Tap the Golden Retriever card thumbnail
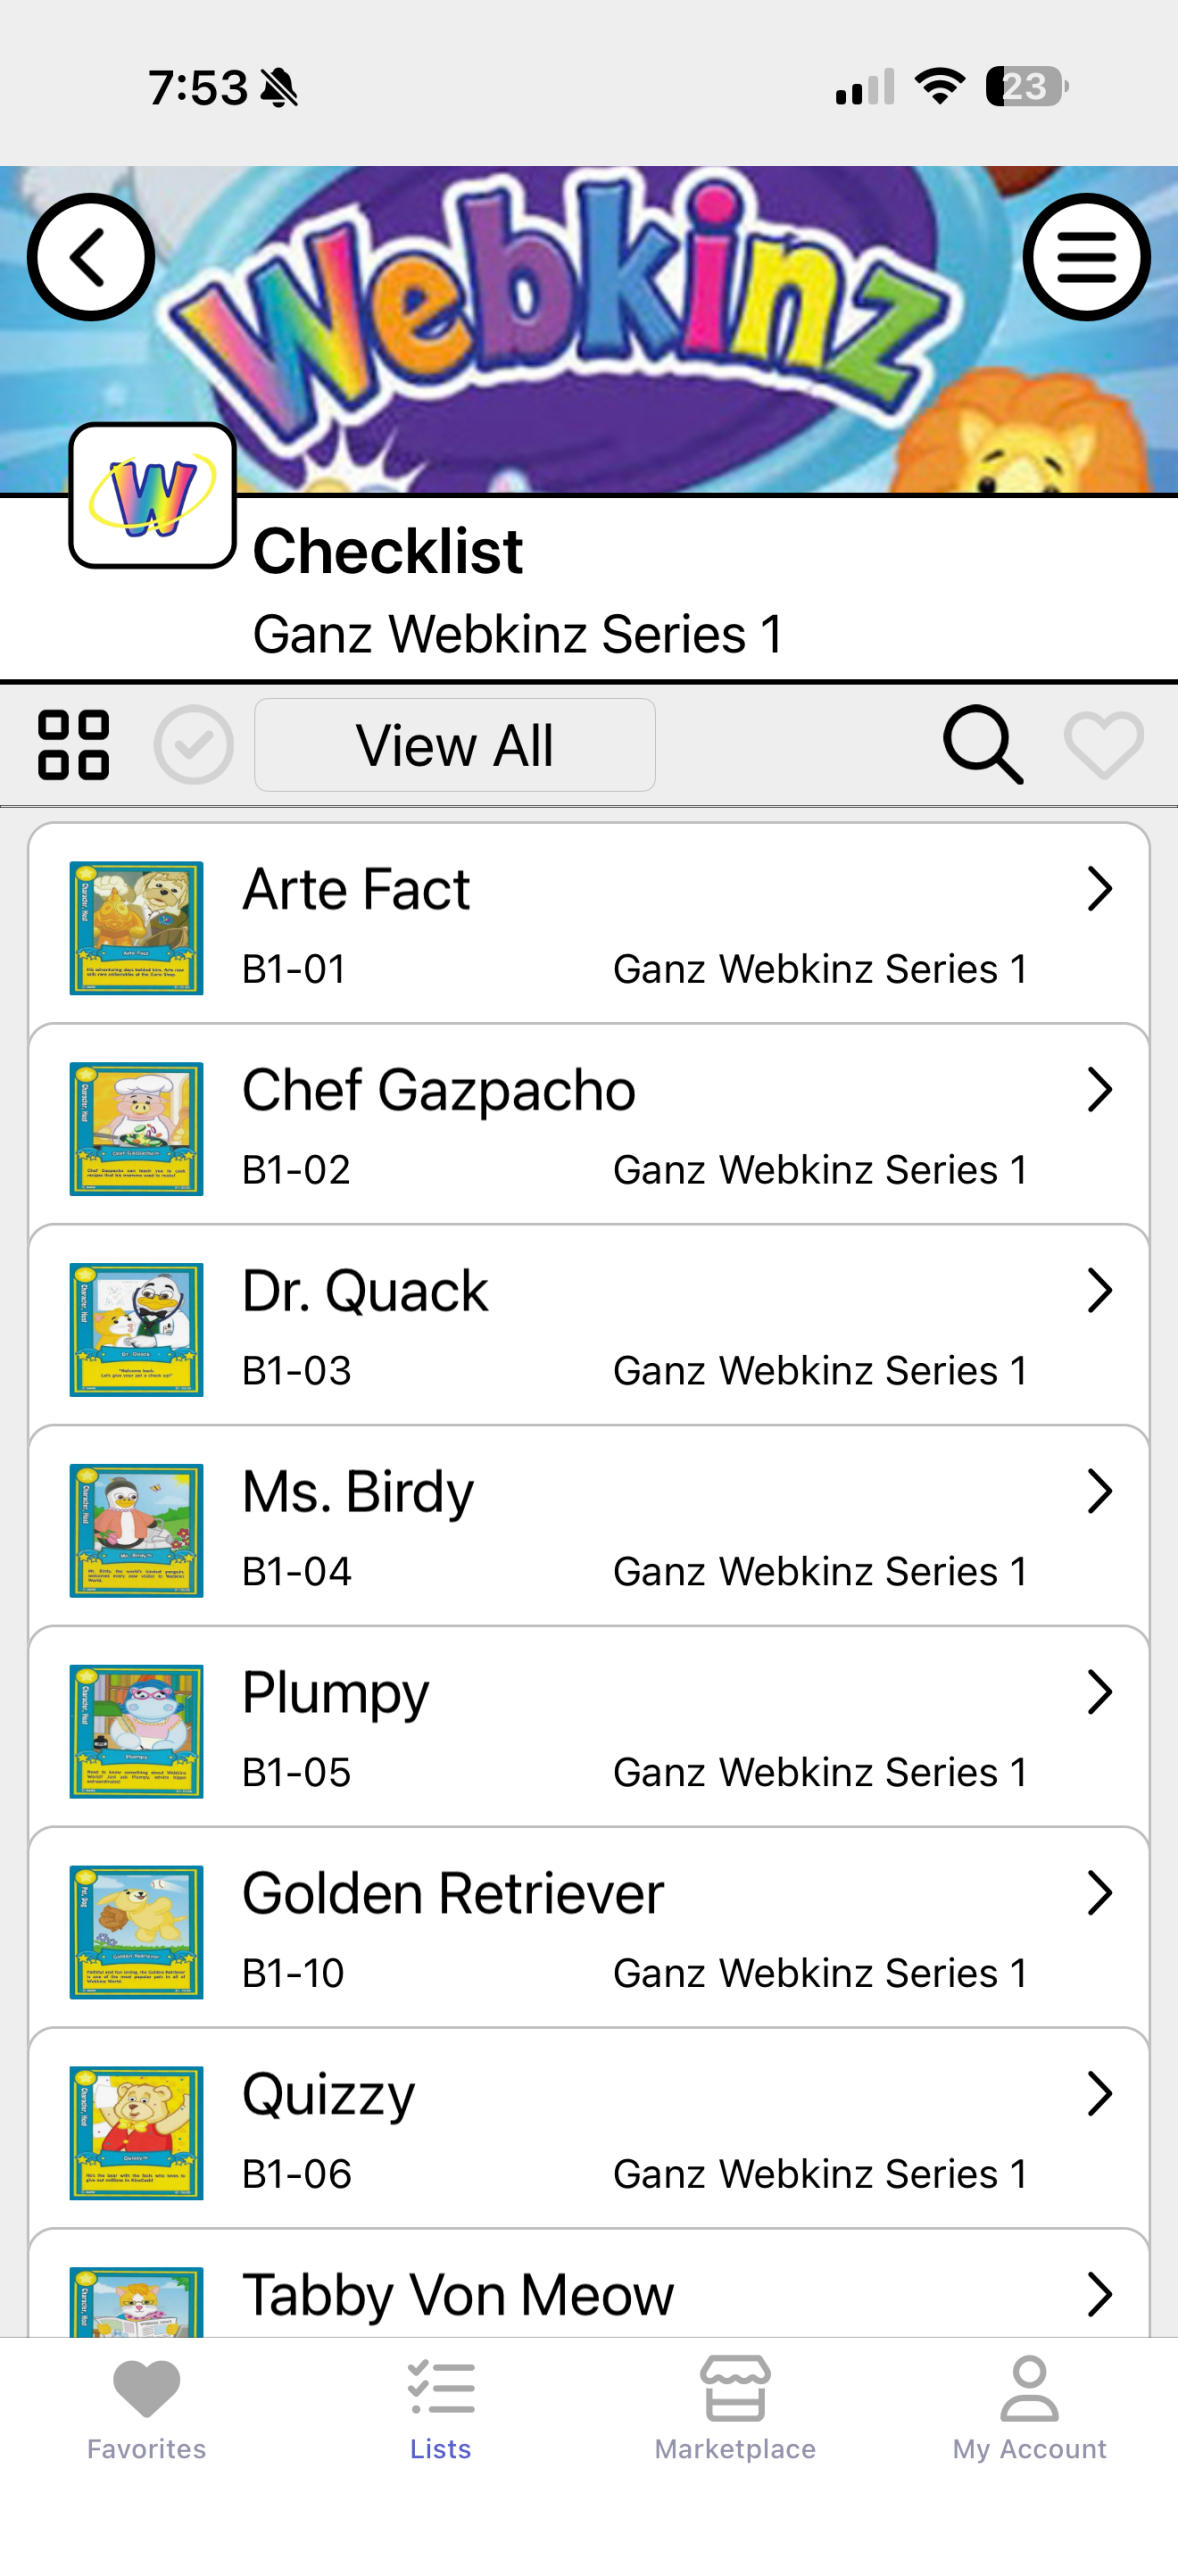 point(136,1932)
